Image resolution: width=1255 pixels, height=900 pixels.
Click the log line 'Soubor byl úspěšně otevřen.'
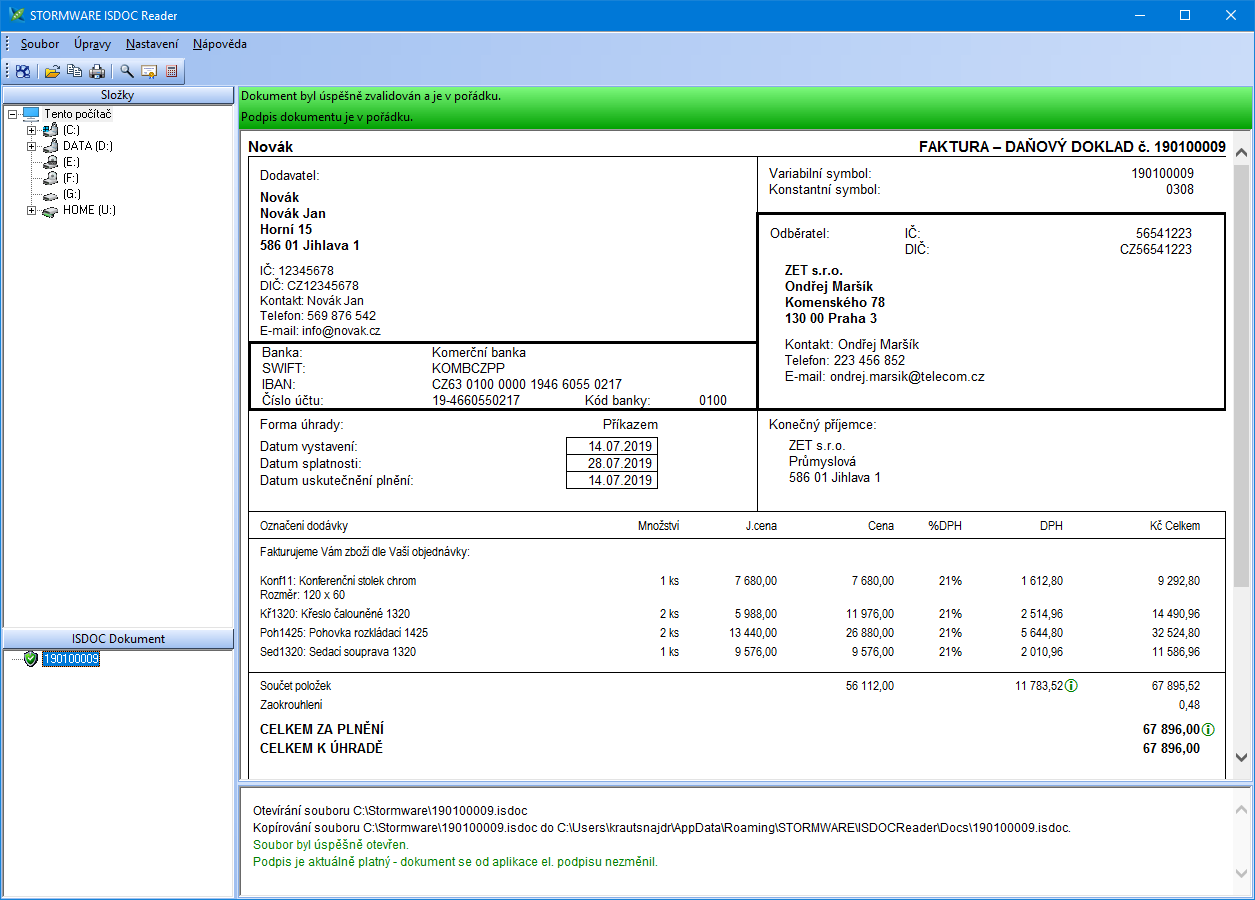pyautogui.click(x=331, y=845)
